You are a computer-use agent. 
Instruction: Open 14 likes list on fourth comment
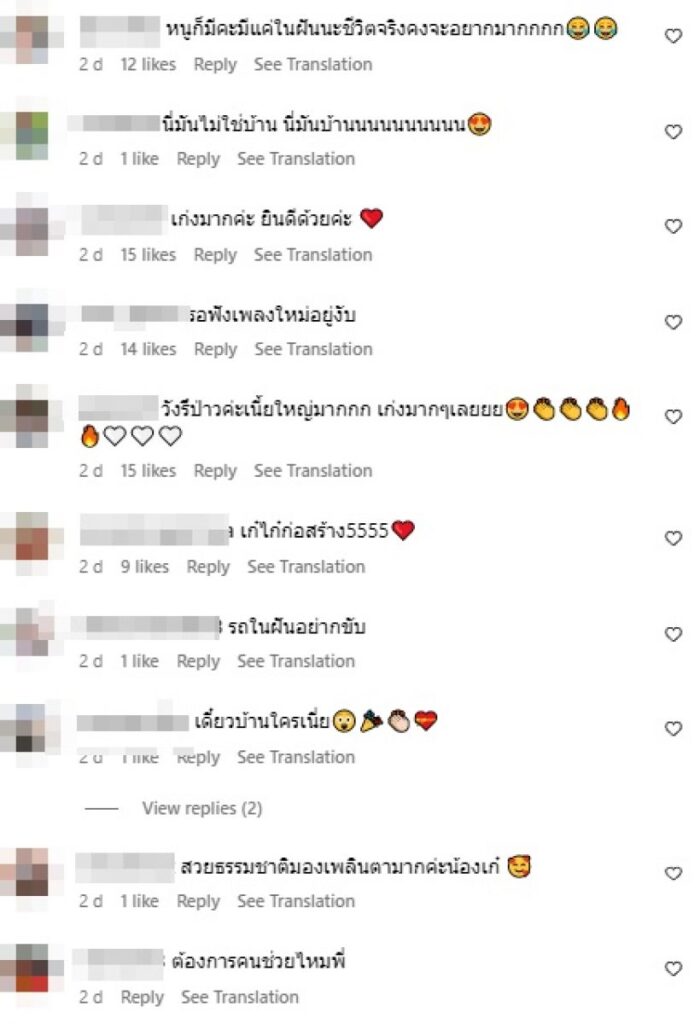pos(148,349)
